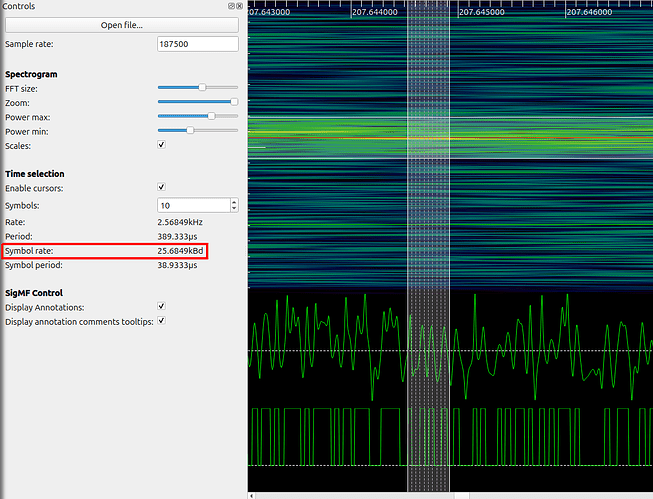The image size is (653, 499).
Task: Click the SigMF Control section heading
Action: (34, 293)
